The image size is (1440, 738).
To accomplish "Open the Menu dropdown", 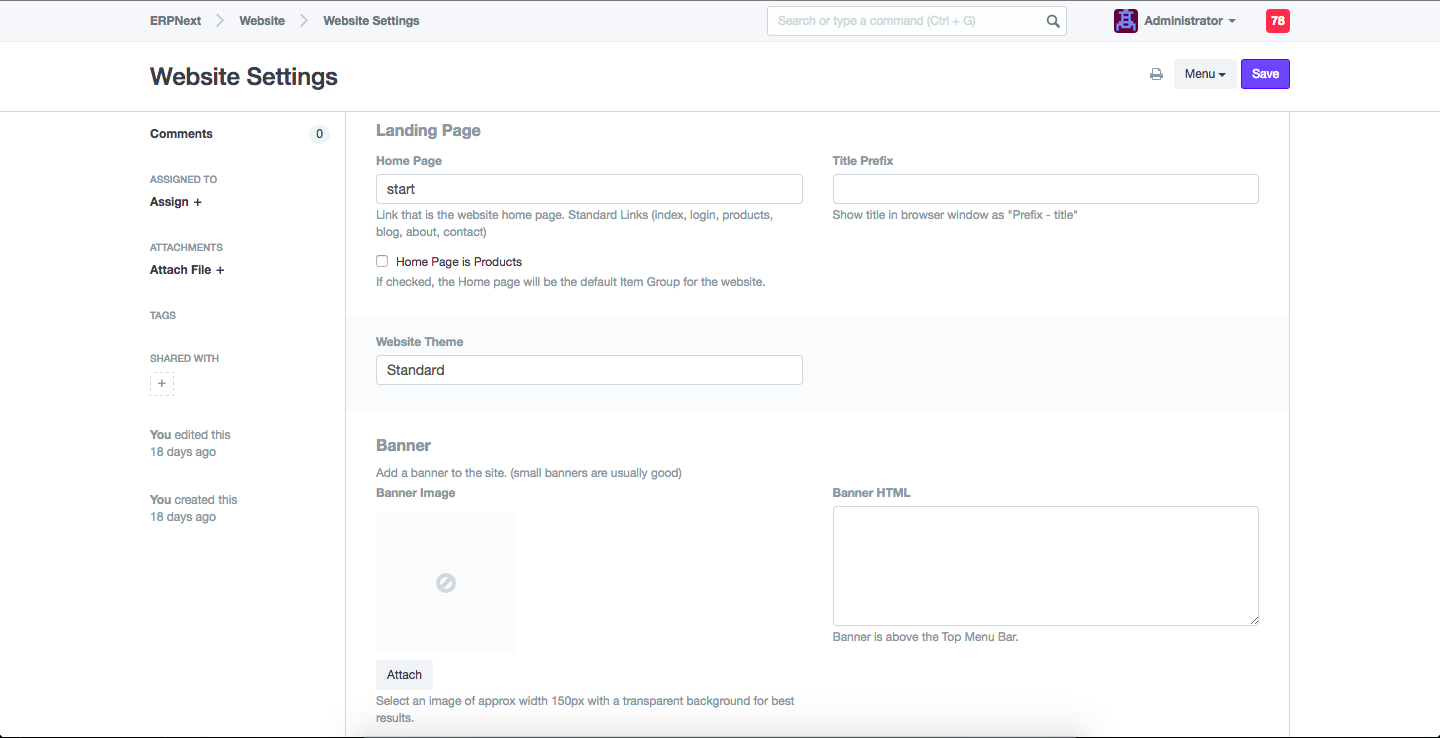I will coord(1204,74).
